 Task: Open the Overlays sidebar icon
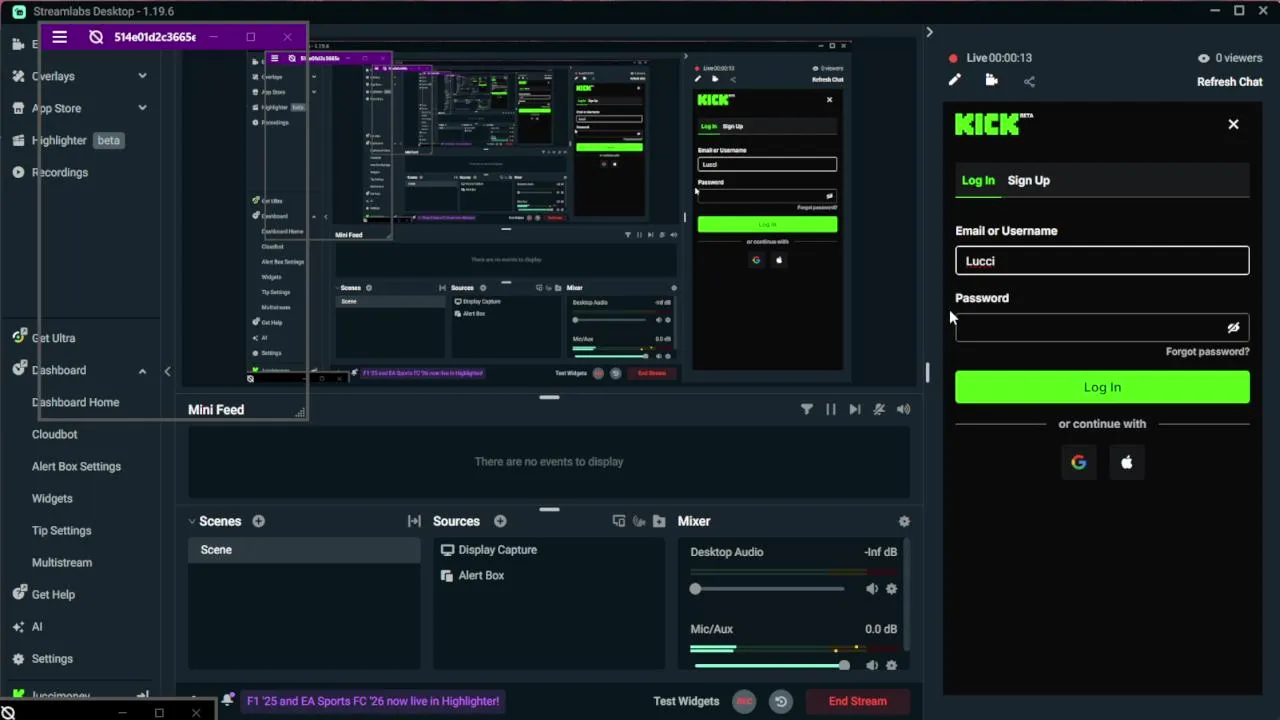pyautogui.click(x=18, y=76)
